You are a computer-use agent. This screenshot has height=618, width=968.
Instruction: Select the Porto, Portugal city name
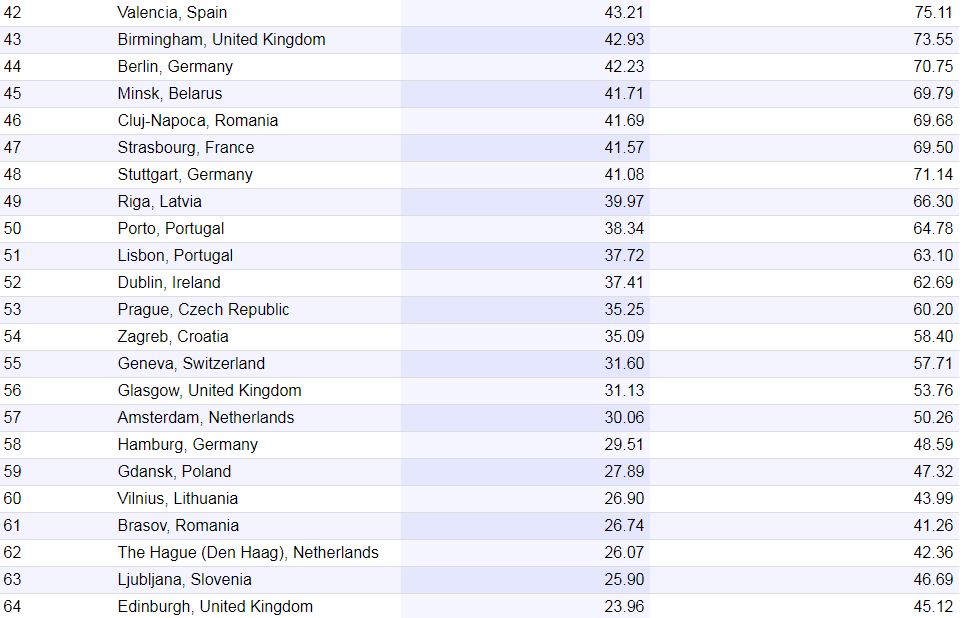point(171,229)
